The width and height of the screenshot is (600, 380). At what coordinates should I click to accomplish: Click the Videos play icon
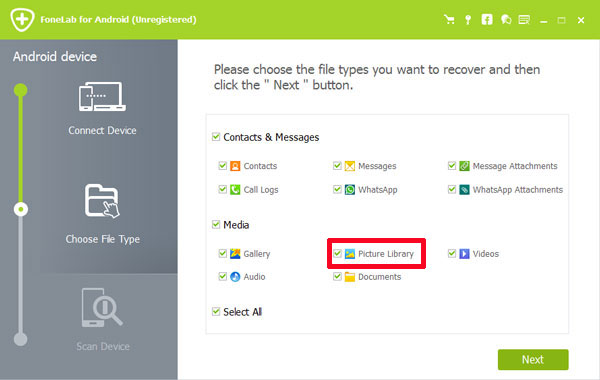point(464,254)
